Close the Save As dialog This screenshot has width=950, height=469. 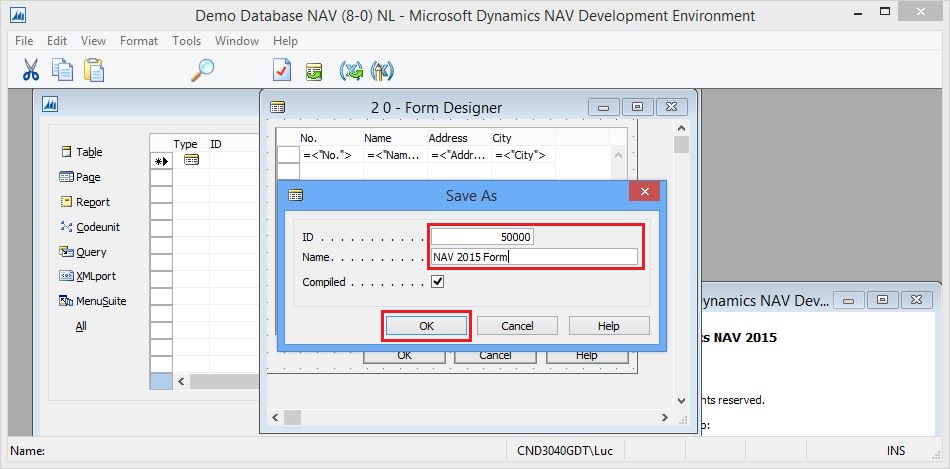point(645,191)
